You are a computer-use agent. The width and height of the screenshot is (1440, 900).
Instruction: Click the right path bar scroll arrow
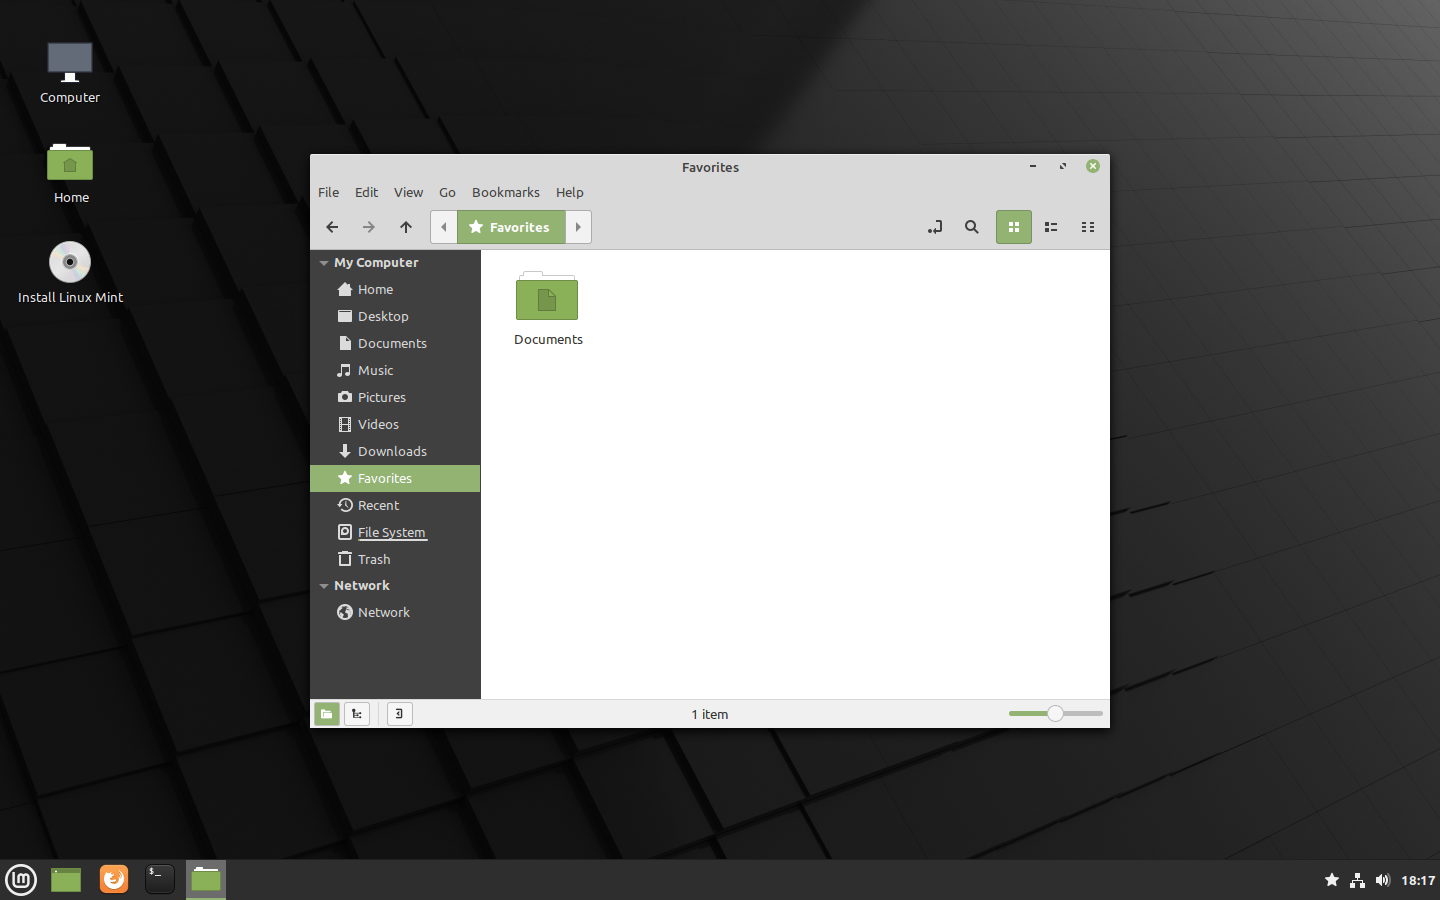coord(578,227)
